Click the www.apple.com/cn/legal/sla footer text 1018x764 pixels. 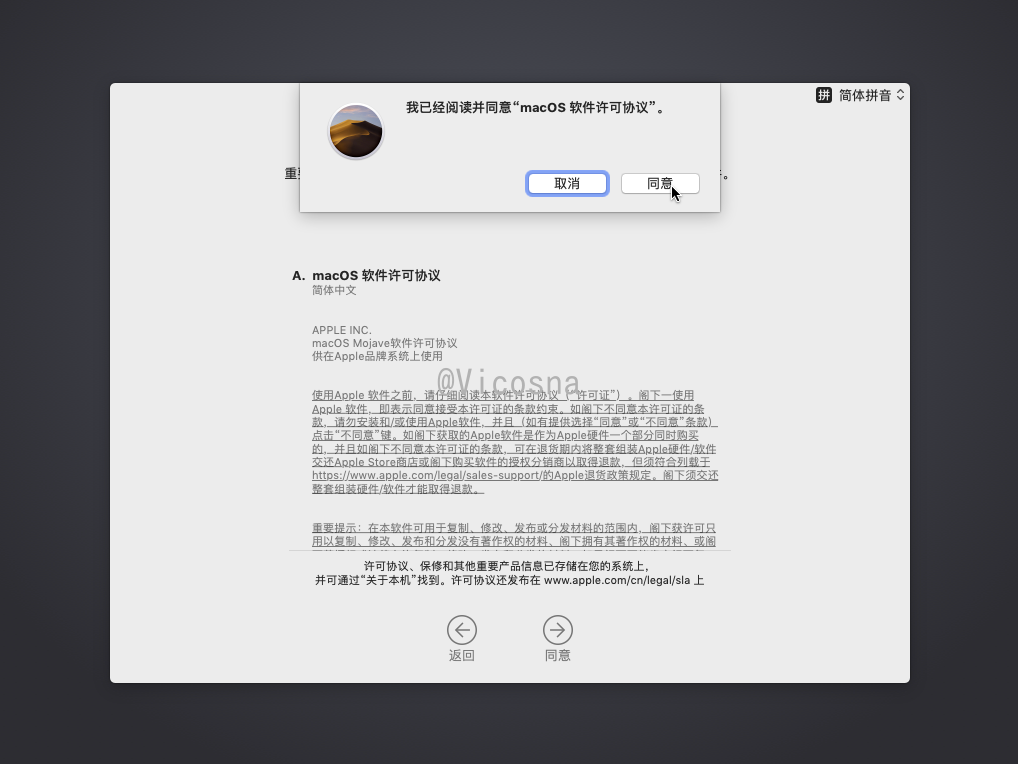coord(617,580)
